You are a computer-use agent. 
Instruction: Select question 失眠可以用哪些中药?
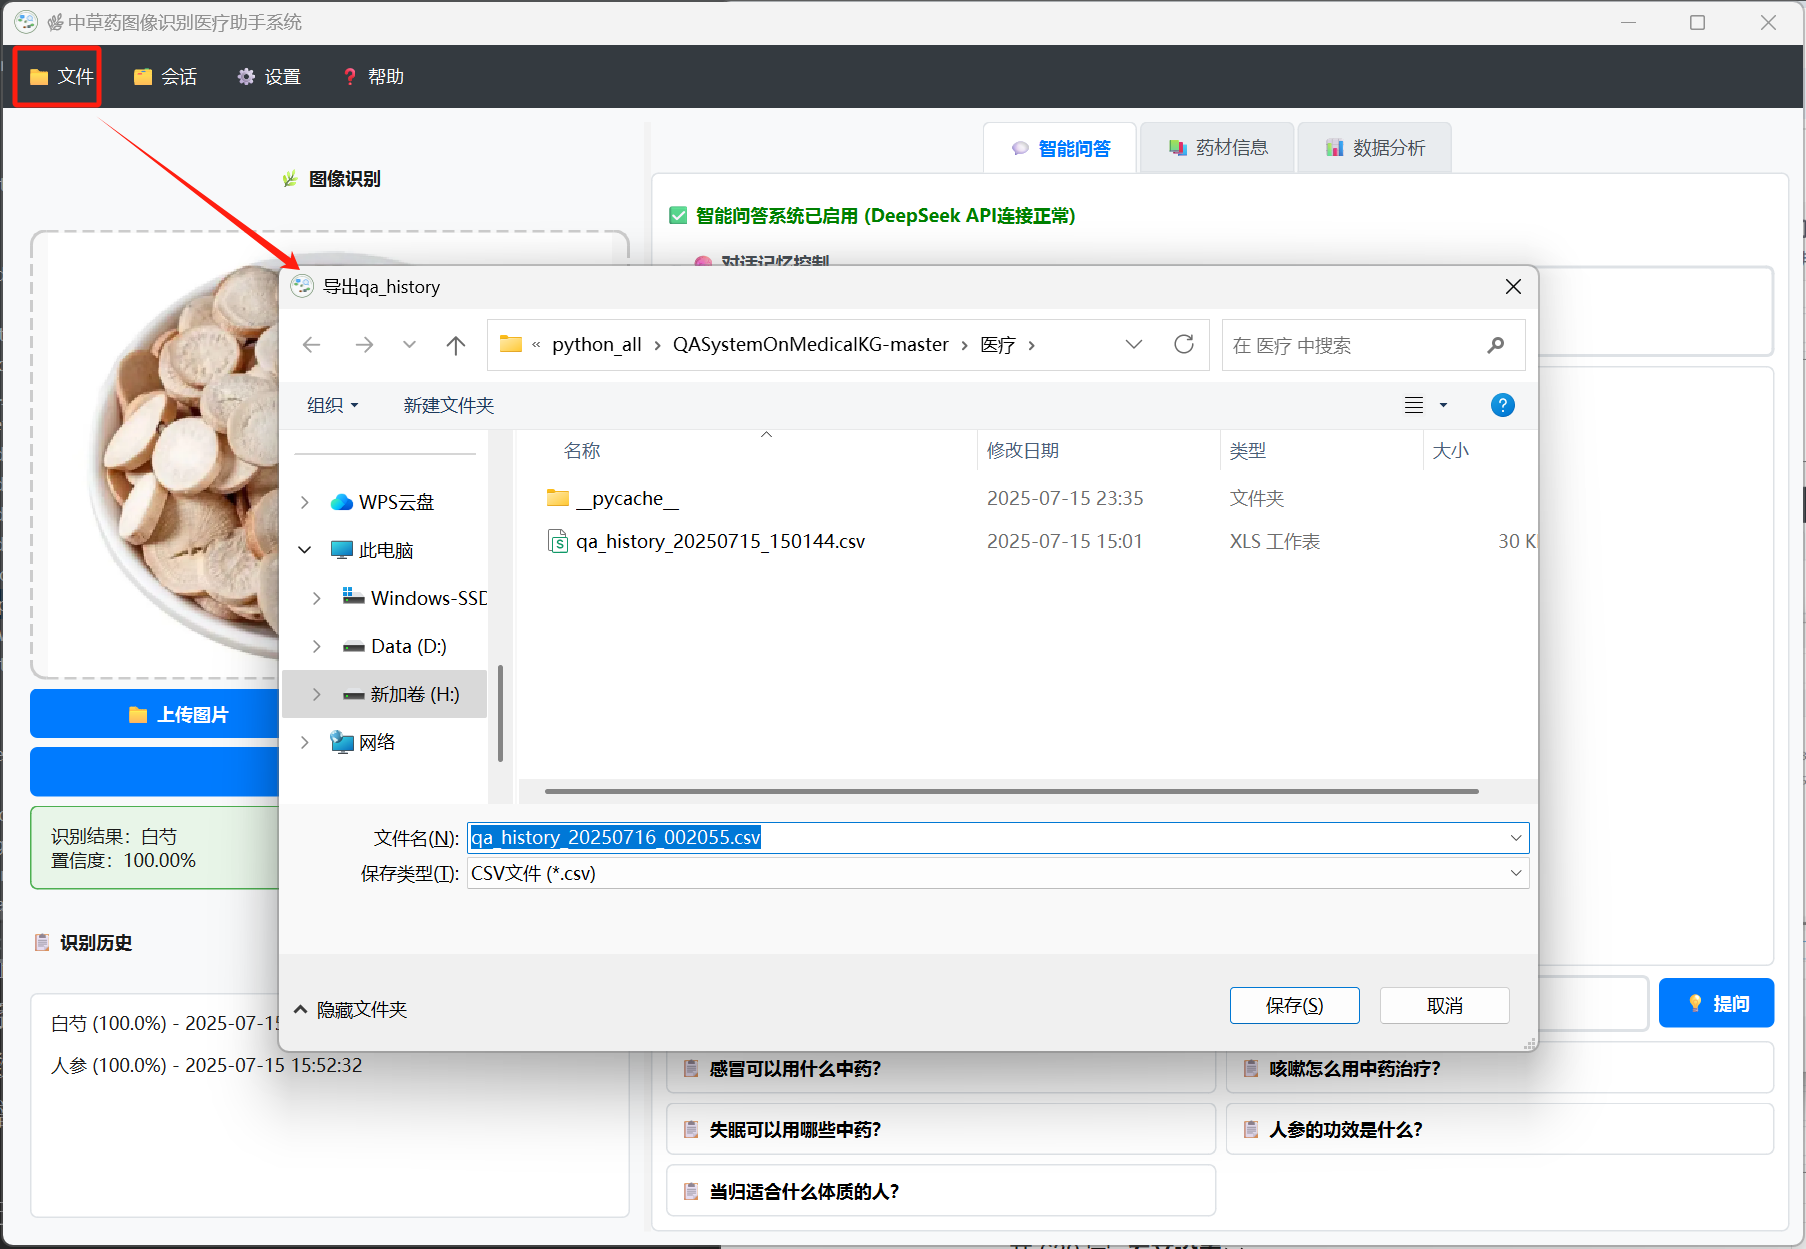pos(941,1130)
